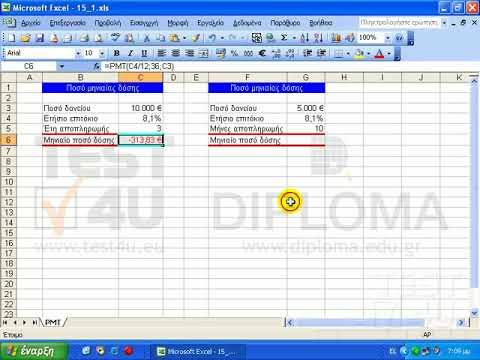Screen dimensions: 480x360
Task: Apply Euro currency style
Action: [x=262, y=53]
